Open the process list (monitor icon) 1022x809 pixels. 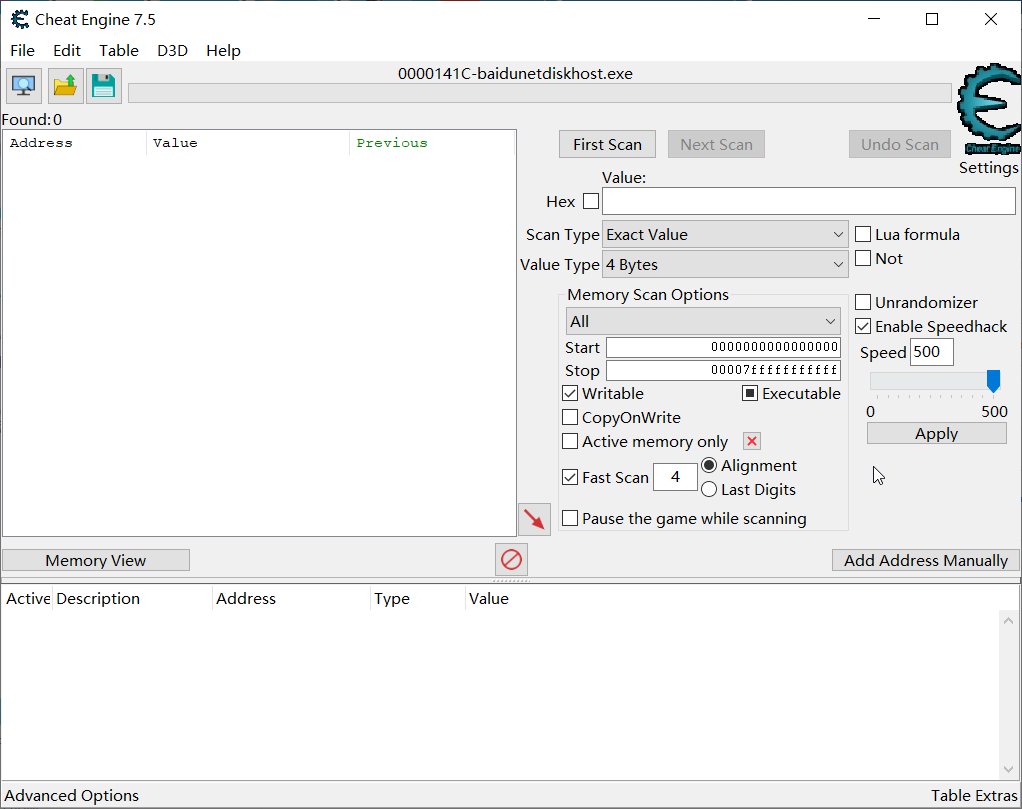(24, 86)
